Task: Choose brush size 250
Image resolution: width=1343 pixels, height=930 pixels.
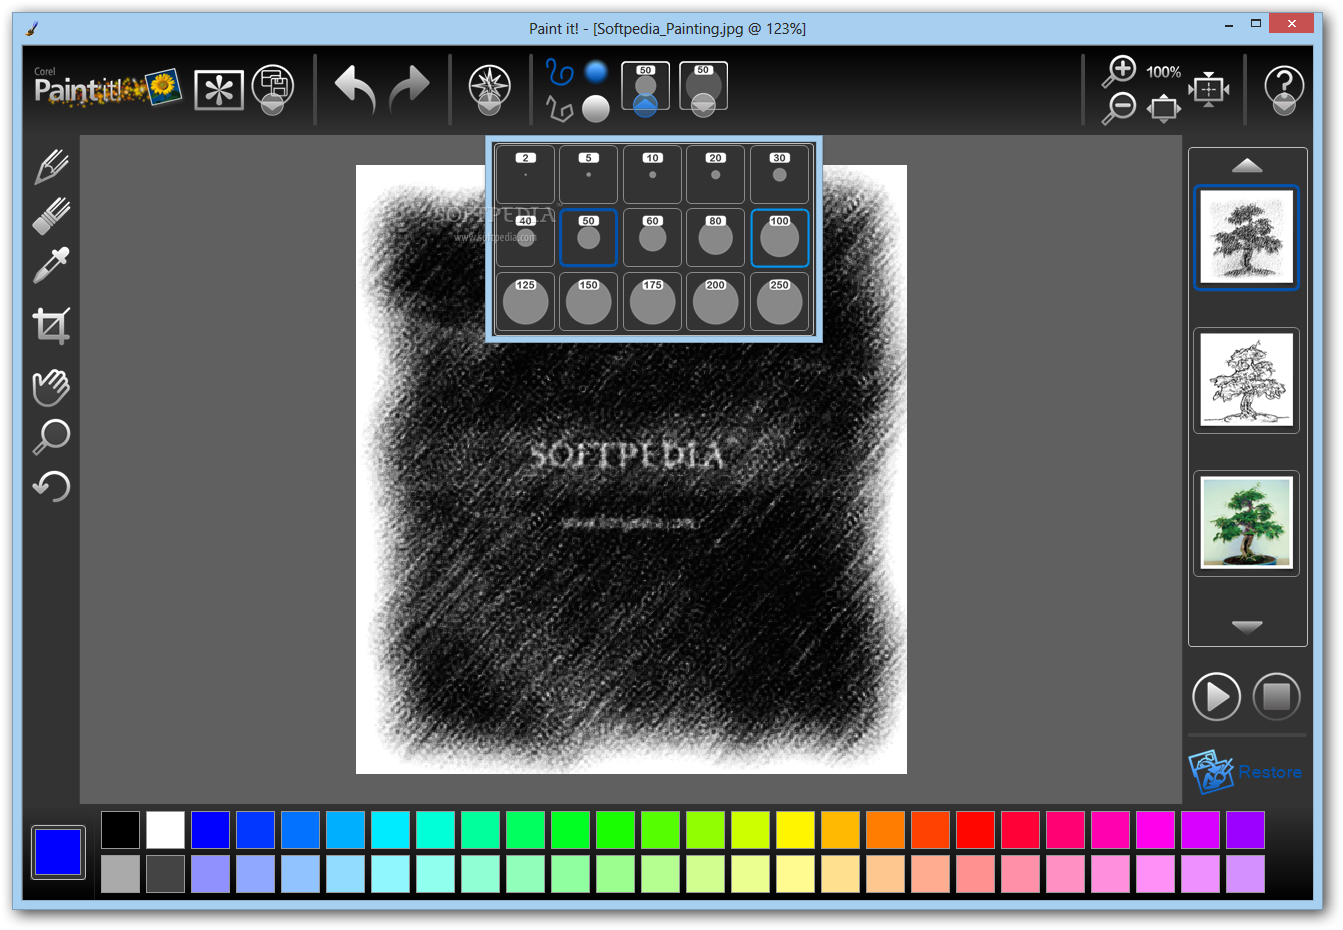Action: pos(779,301)
